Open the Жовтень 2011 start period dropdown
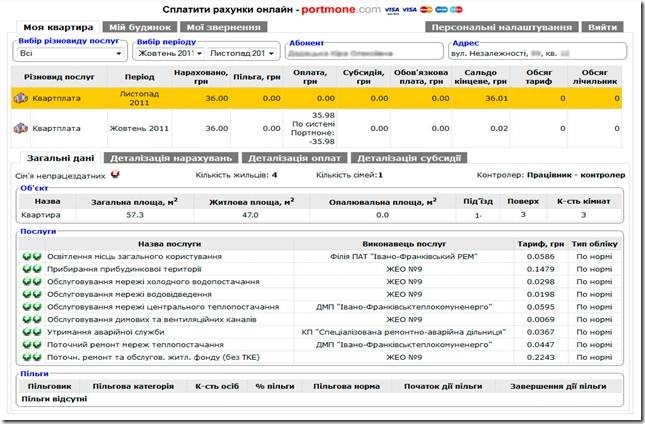This screenshot has width=645, height=424. click(168, 52)
